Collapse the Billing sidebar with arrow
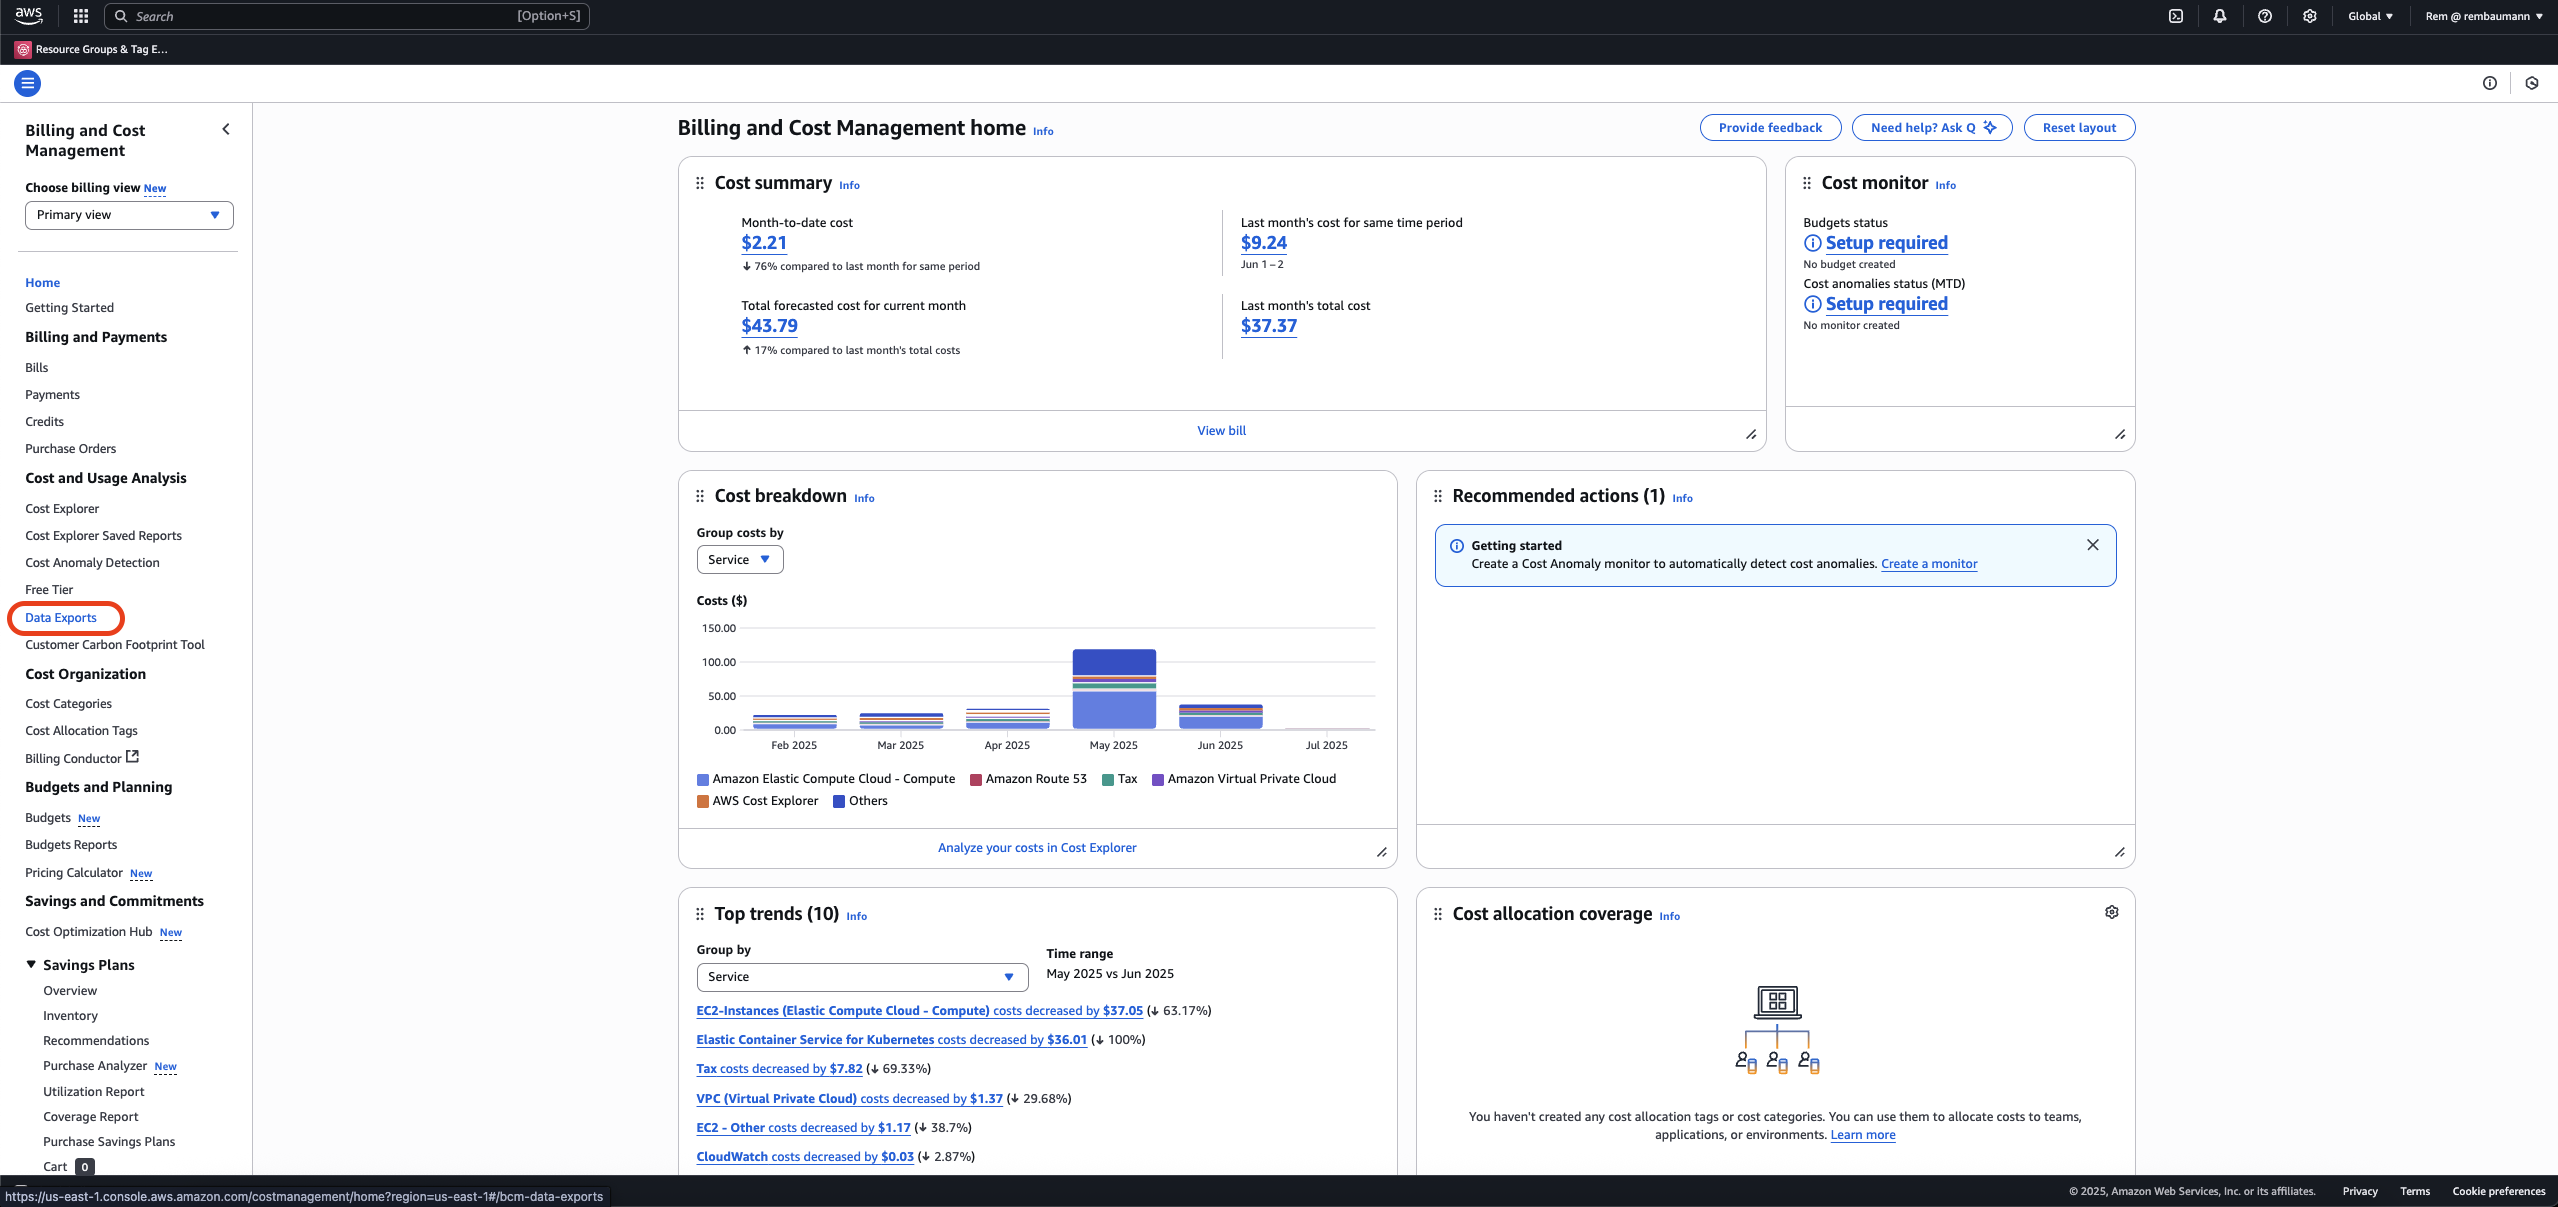Viewport: 2558px width, 1207px height. click(226, 129)
